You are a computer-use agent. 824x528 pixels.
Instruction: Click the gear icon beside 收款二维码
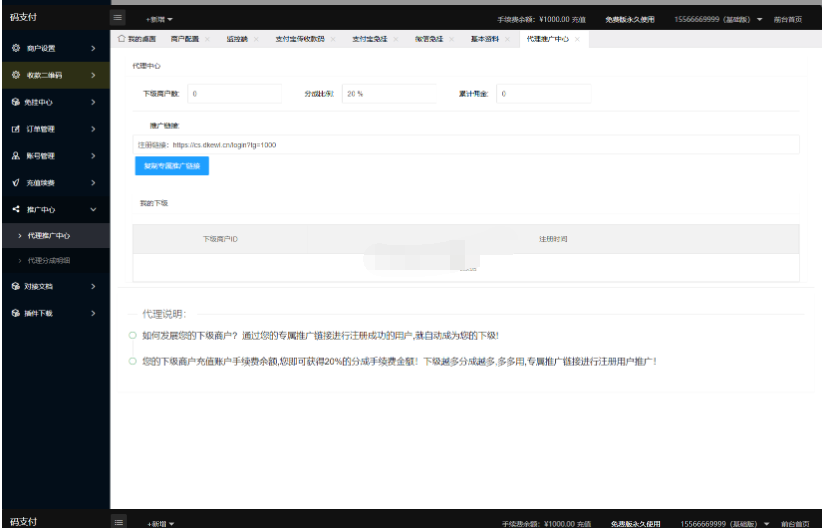(x=16, y=75)
